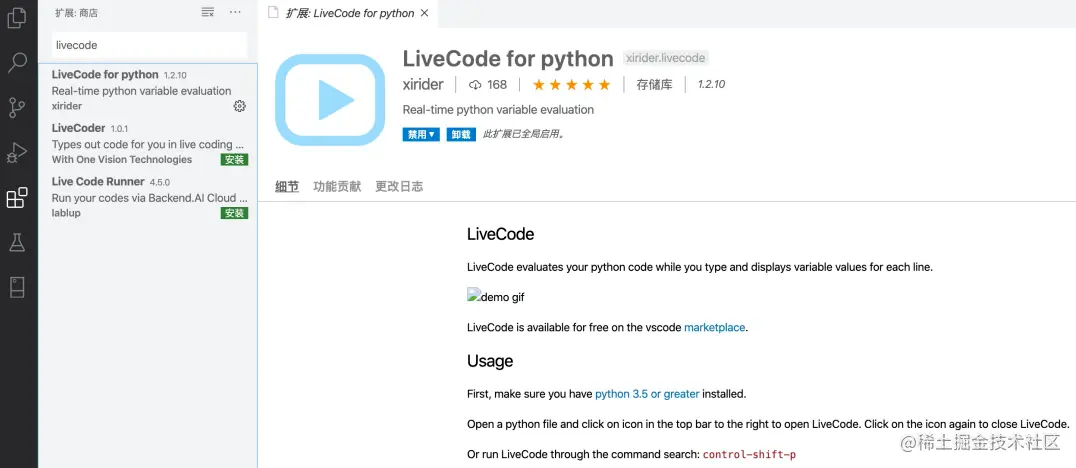The image size is (1076, 468).
Task: Open the 存储库 repository link
Action: click(x=654, y=84)
